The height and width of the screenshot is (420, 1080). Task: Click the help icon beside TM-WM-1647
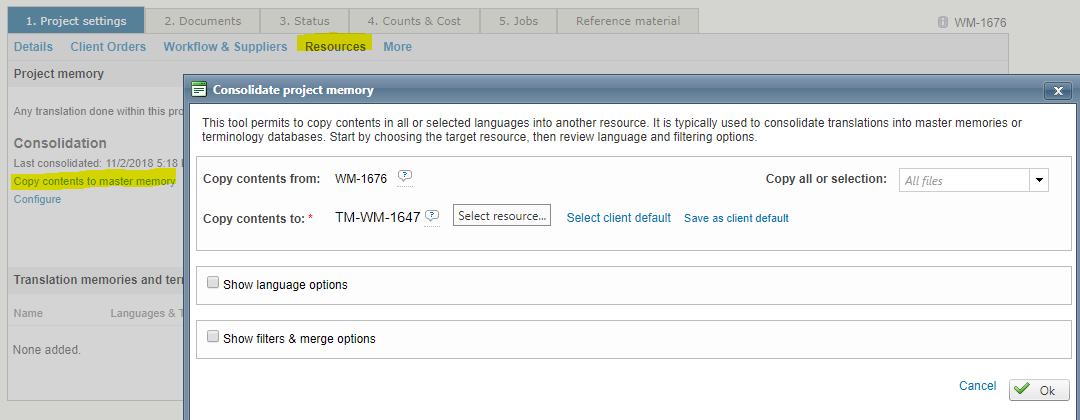coord(432,216)
